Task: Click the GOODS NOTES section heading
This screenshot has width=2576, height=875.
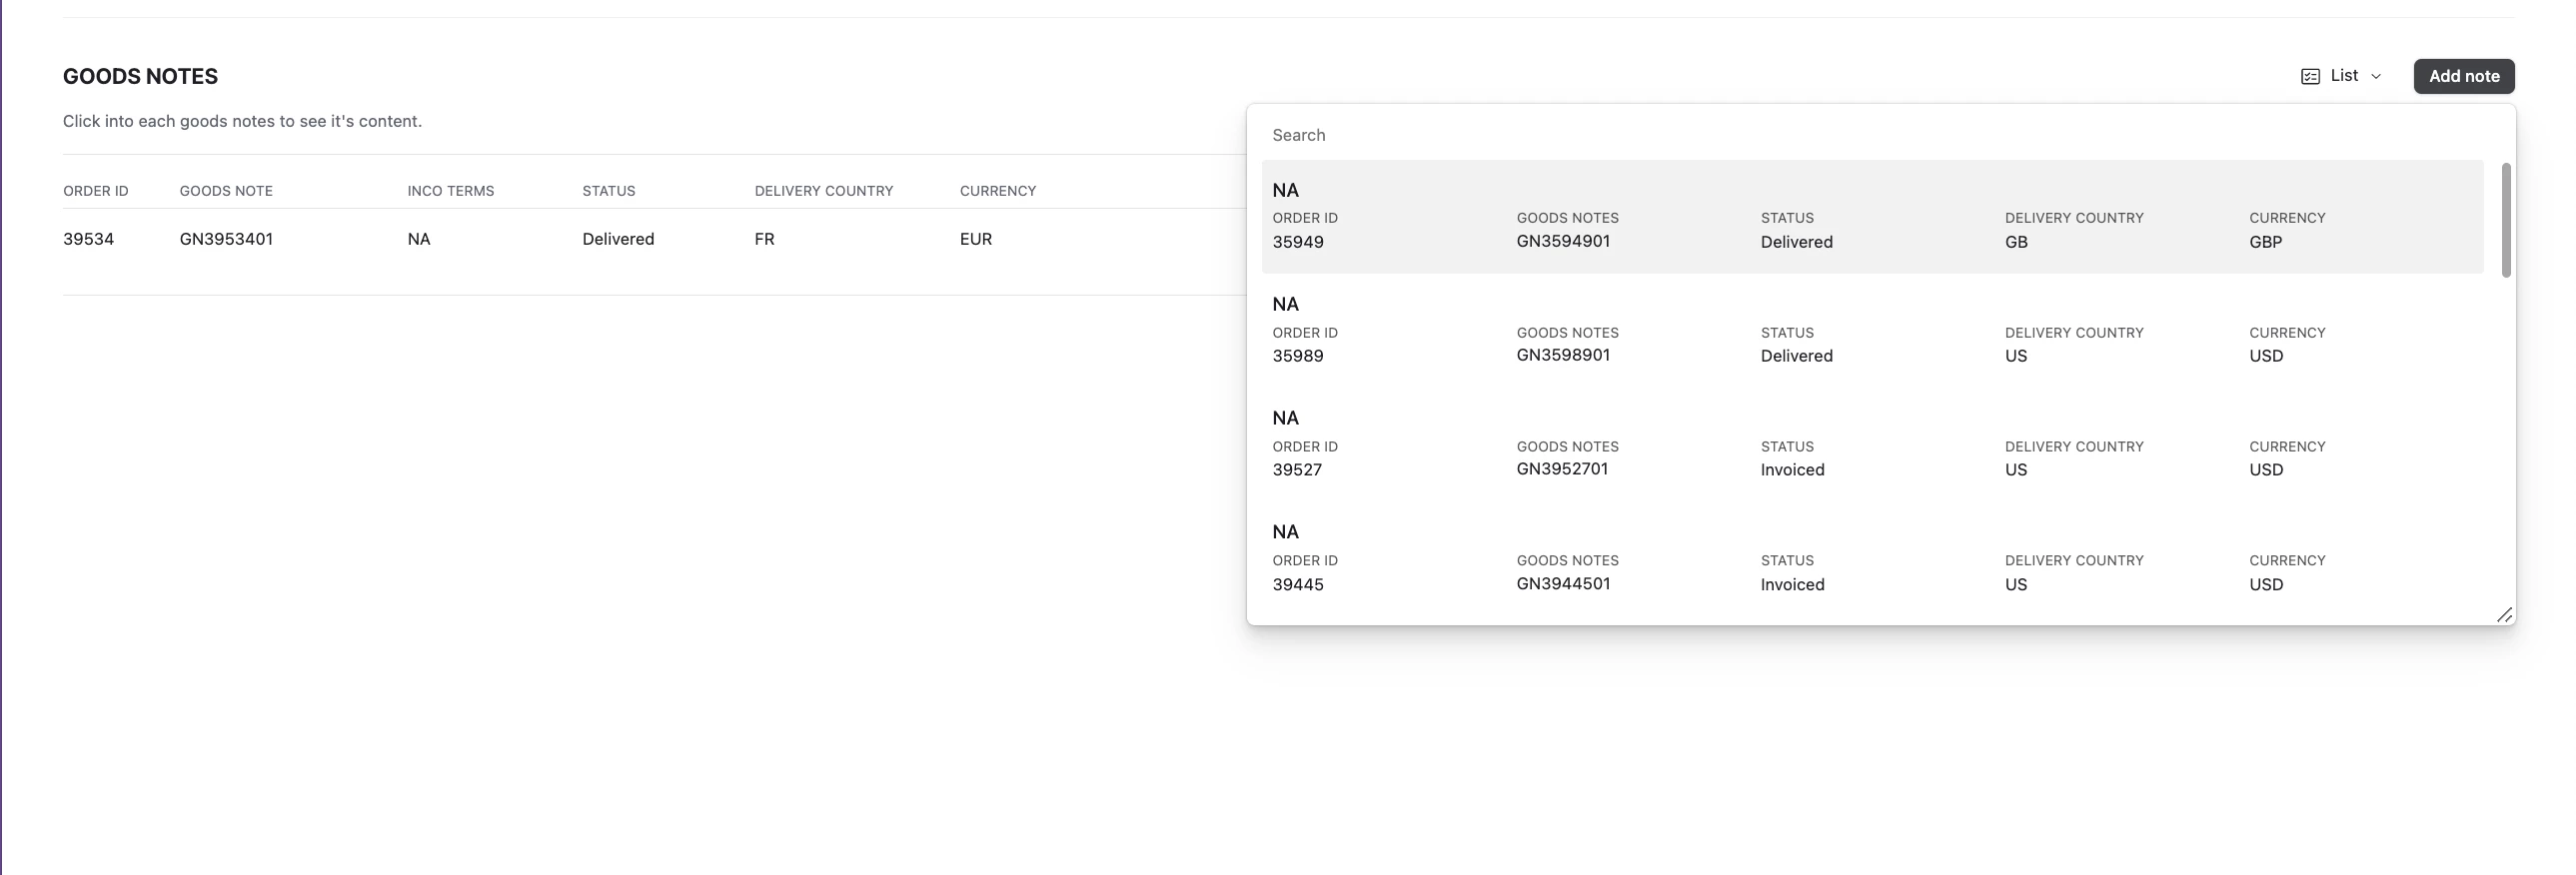Action: pos(140,77)
